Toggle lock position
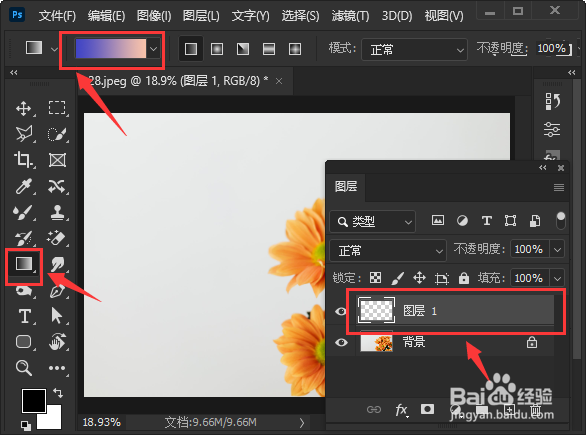Viewport: 586px width, 435px height. click(x=419, y=278)
